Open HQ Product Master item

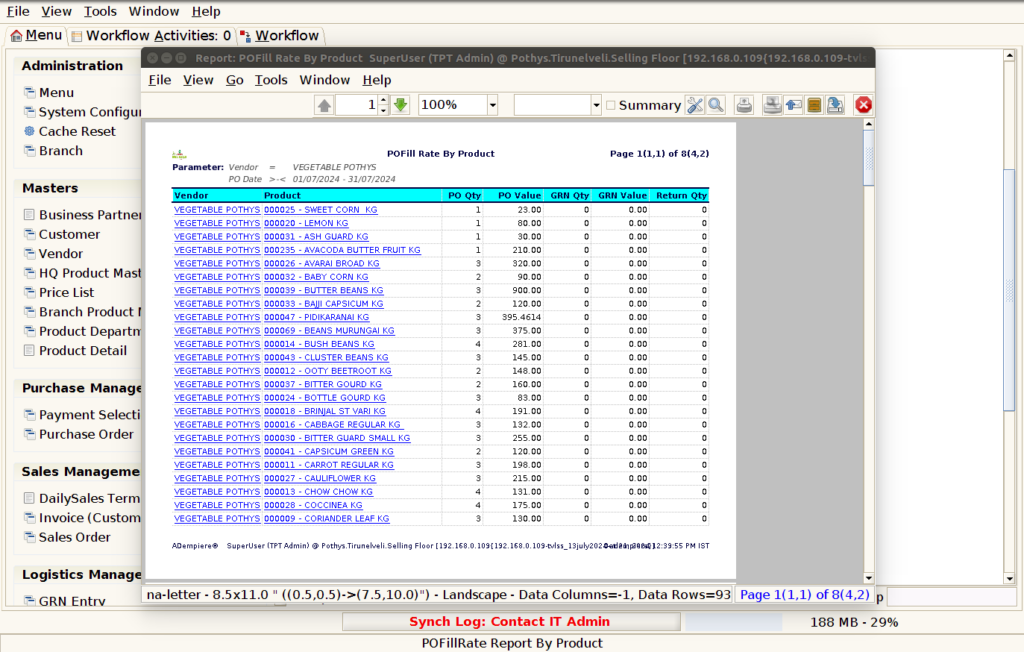82,273
